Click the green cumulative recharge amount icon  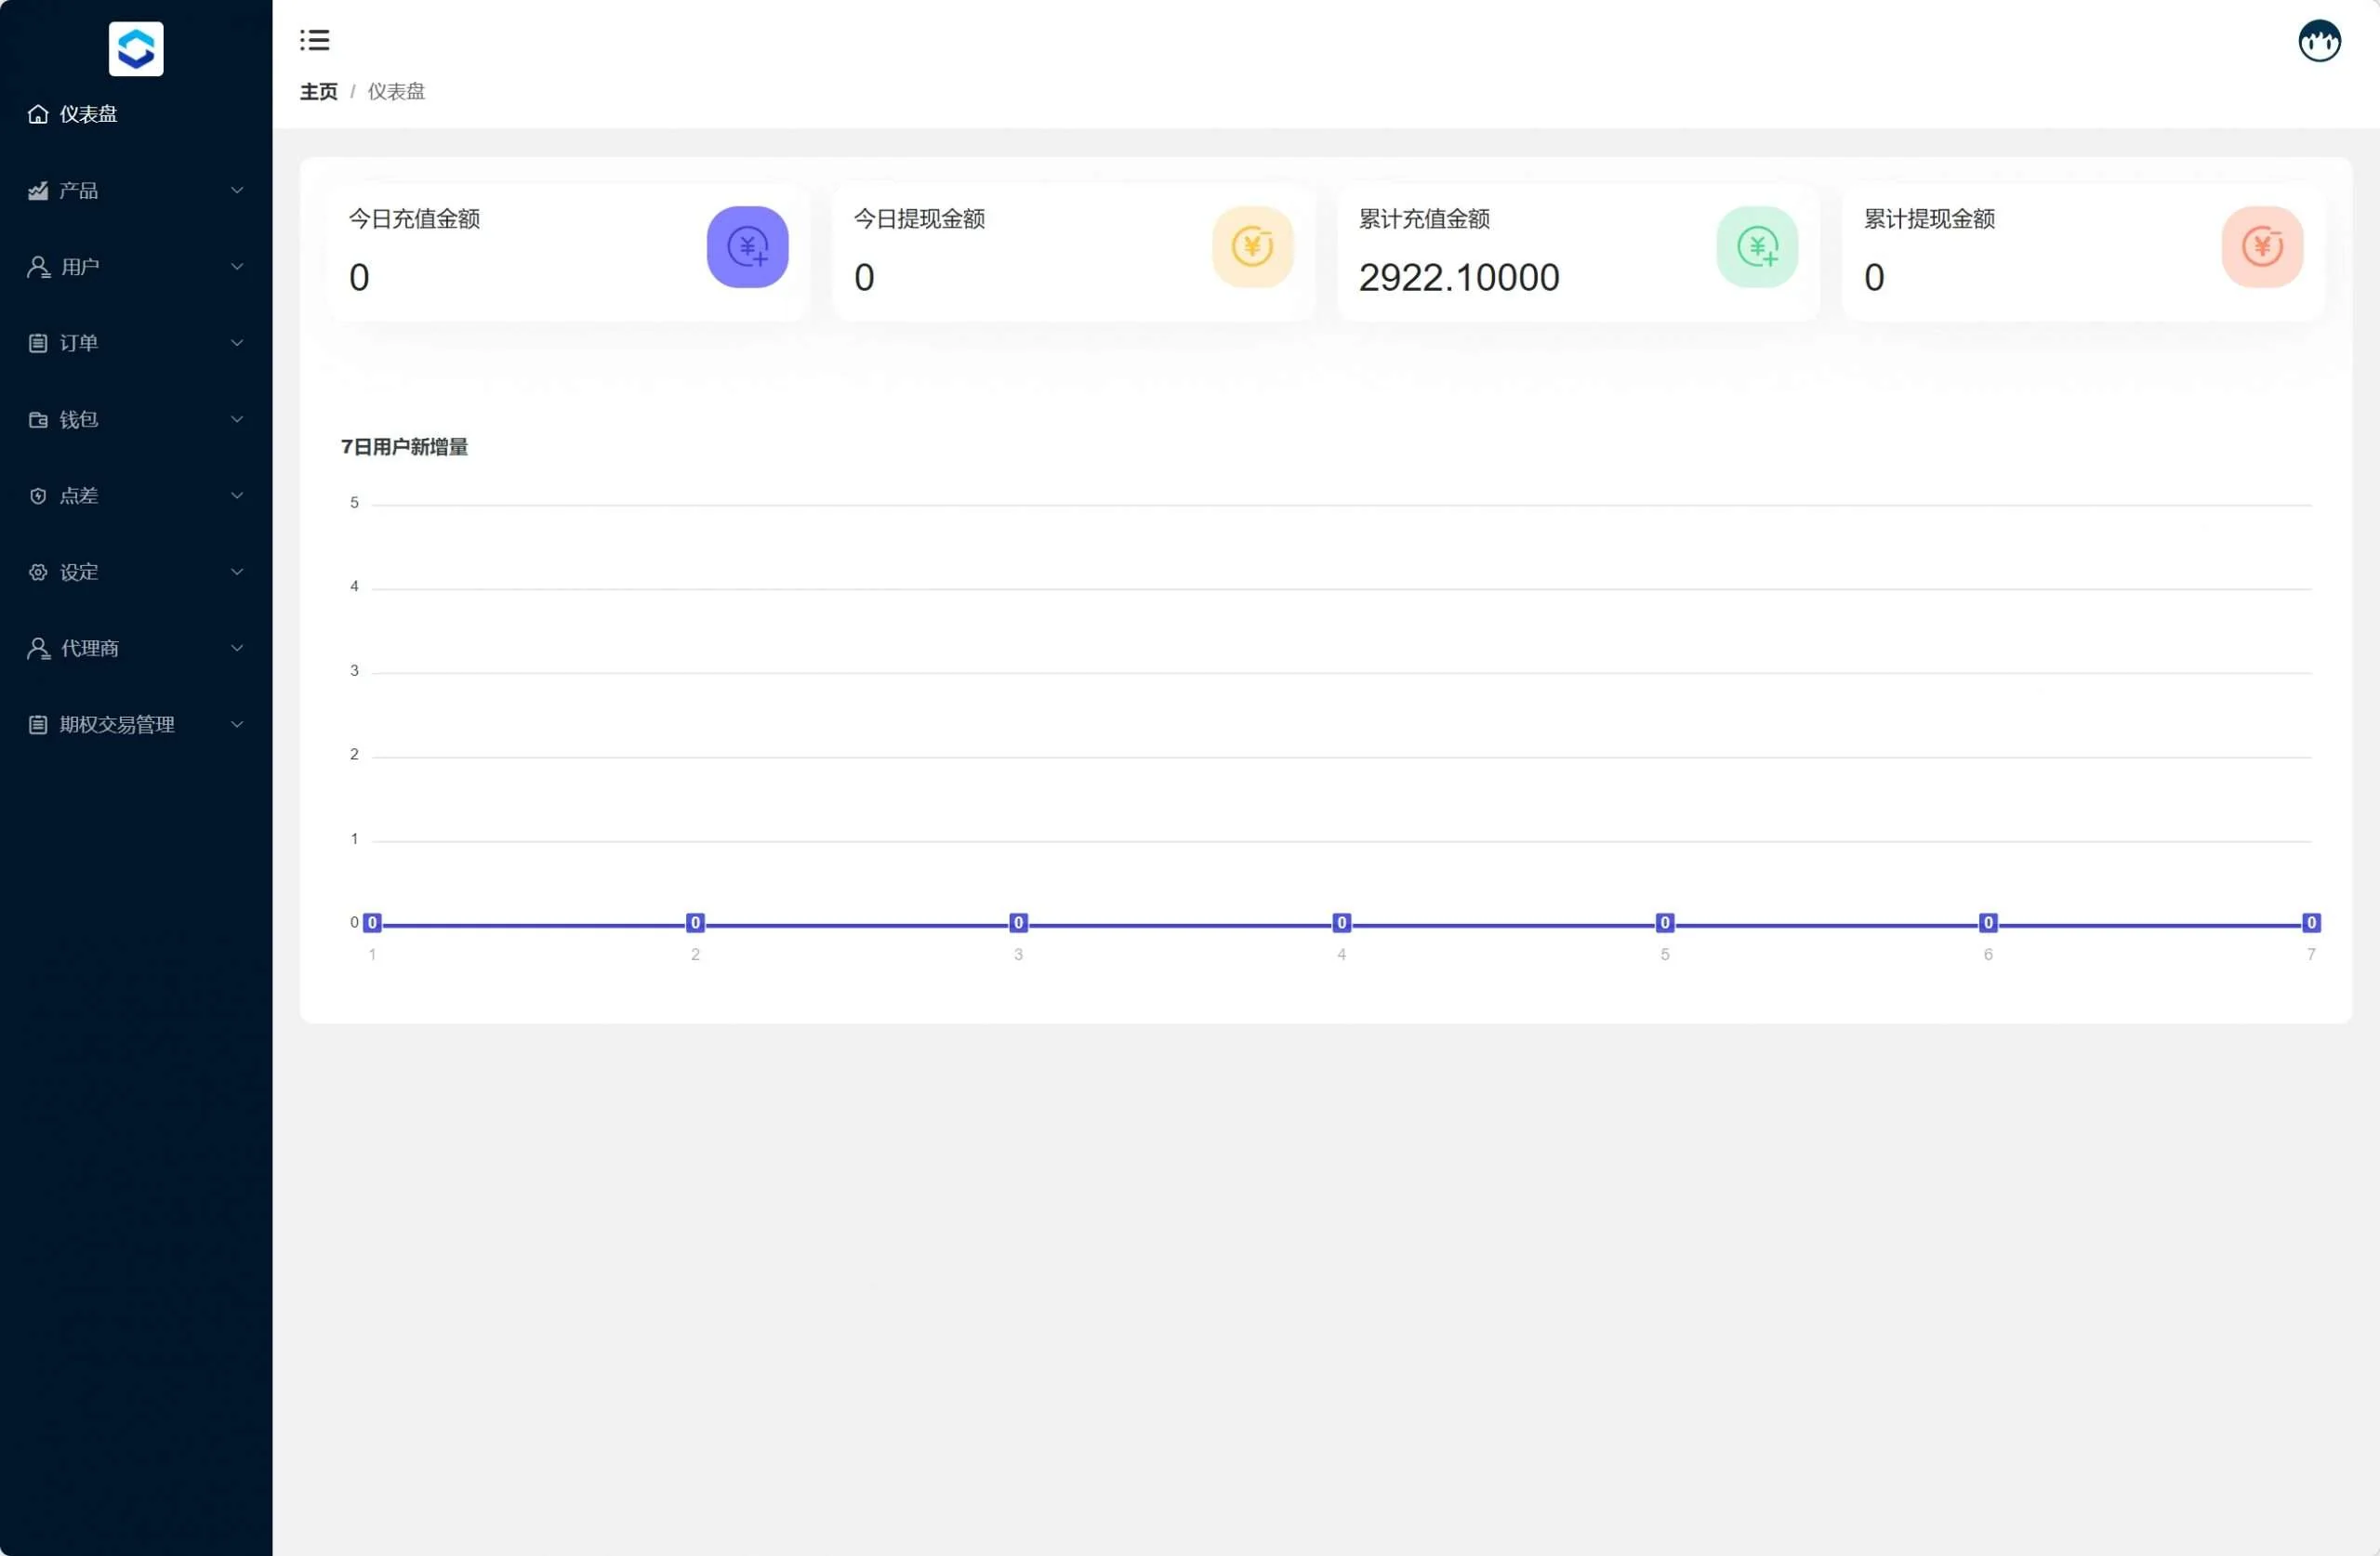tap(1756, 247)
